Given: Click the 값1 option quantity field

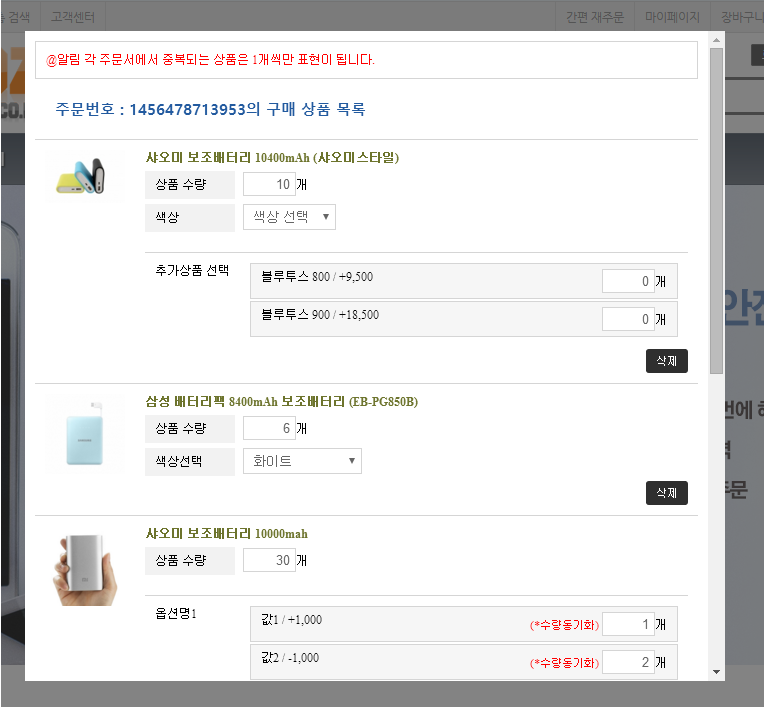Looking at the screenshot, I should coord(627,625).
